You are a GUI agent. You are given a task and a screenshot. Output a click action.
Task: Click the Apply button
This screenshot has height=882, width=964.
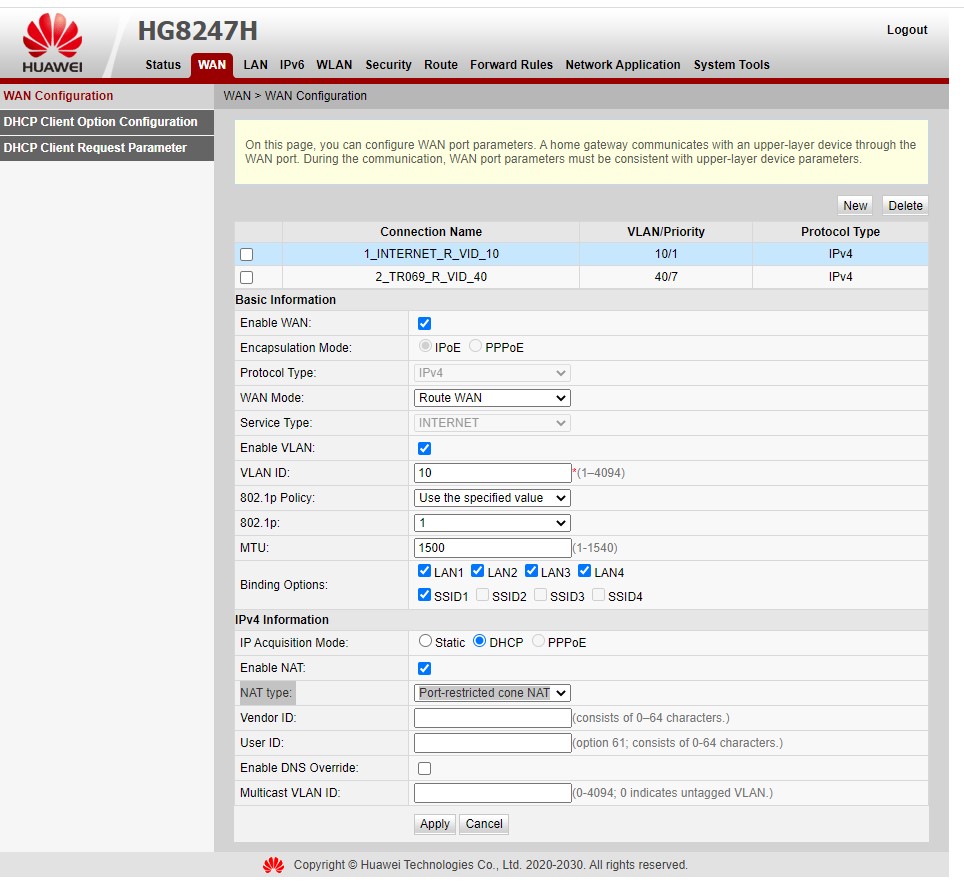click(x=435, y=824)
